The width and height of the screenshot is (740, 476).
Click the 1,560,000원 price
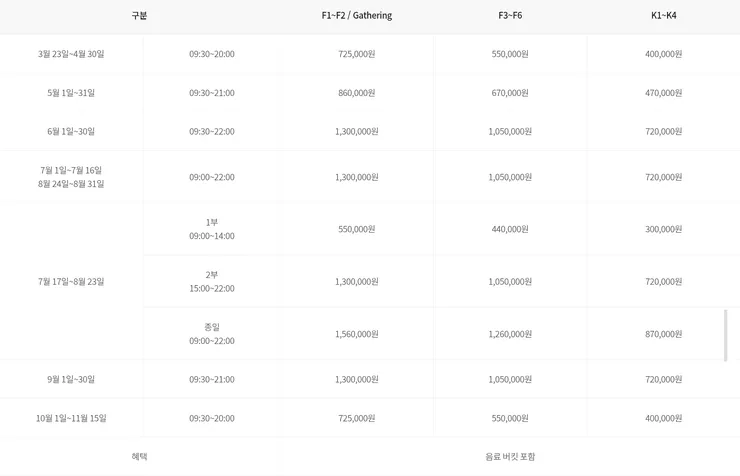(357, 334)
